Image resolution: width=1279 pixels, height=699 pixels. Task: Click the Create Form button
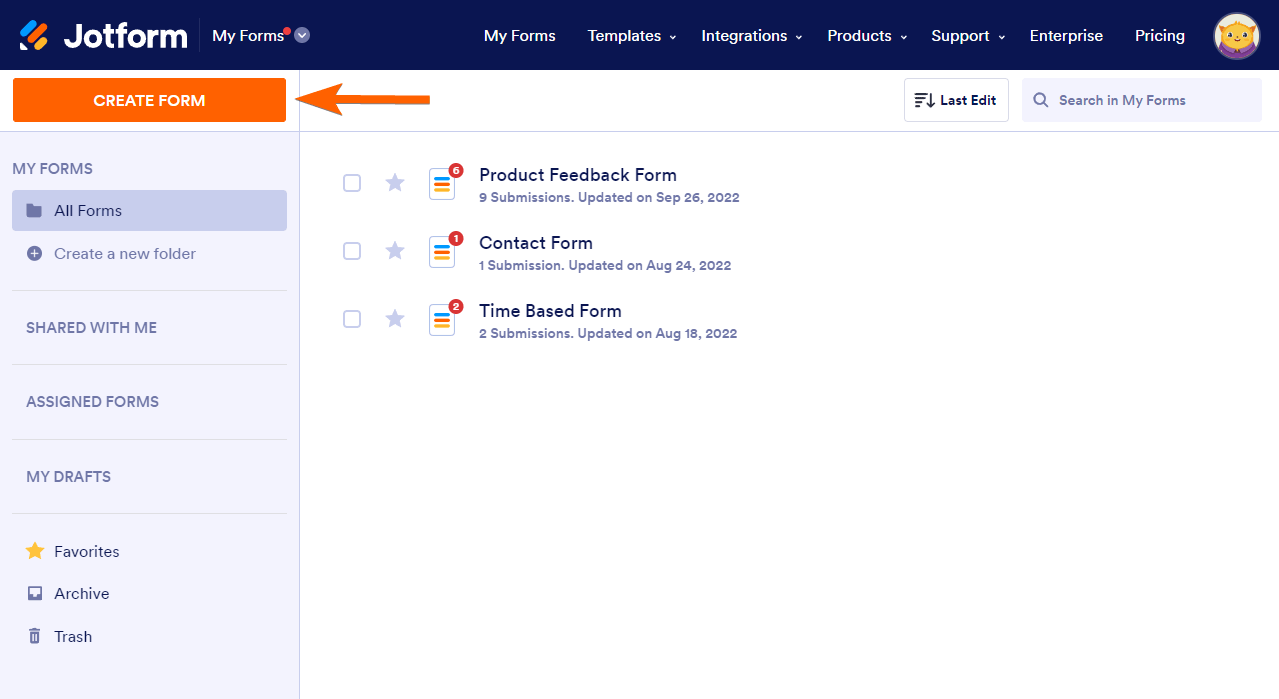149,100
